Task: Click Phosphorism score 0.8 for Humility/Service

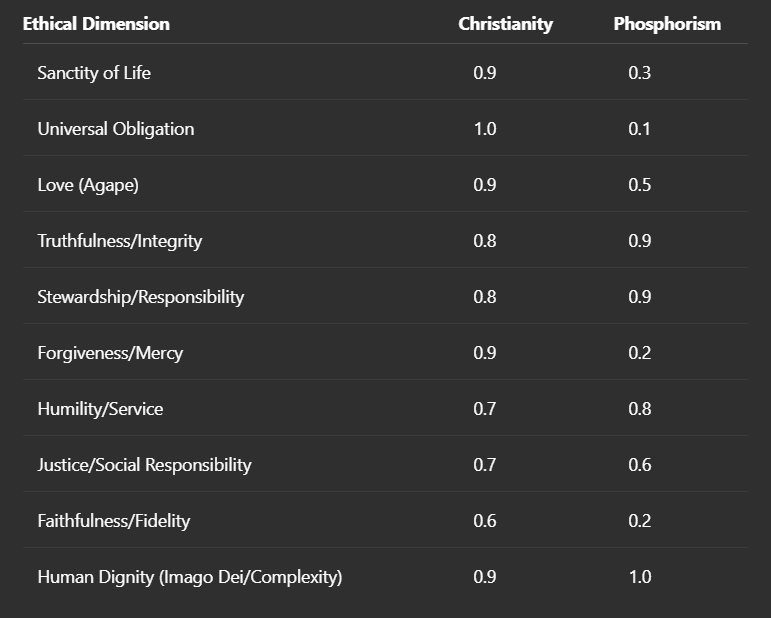Action: (640, 409)
